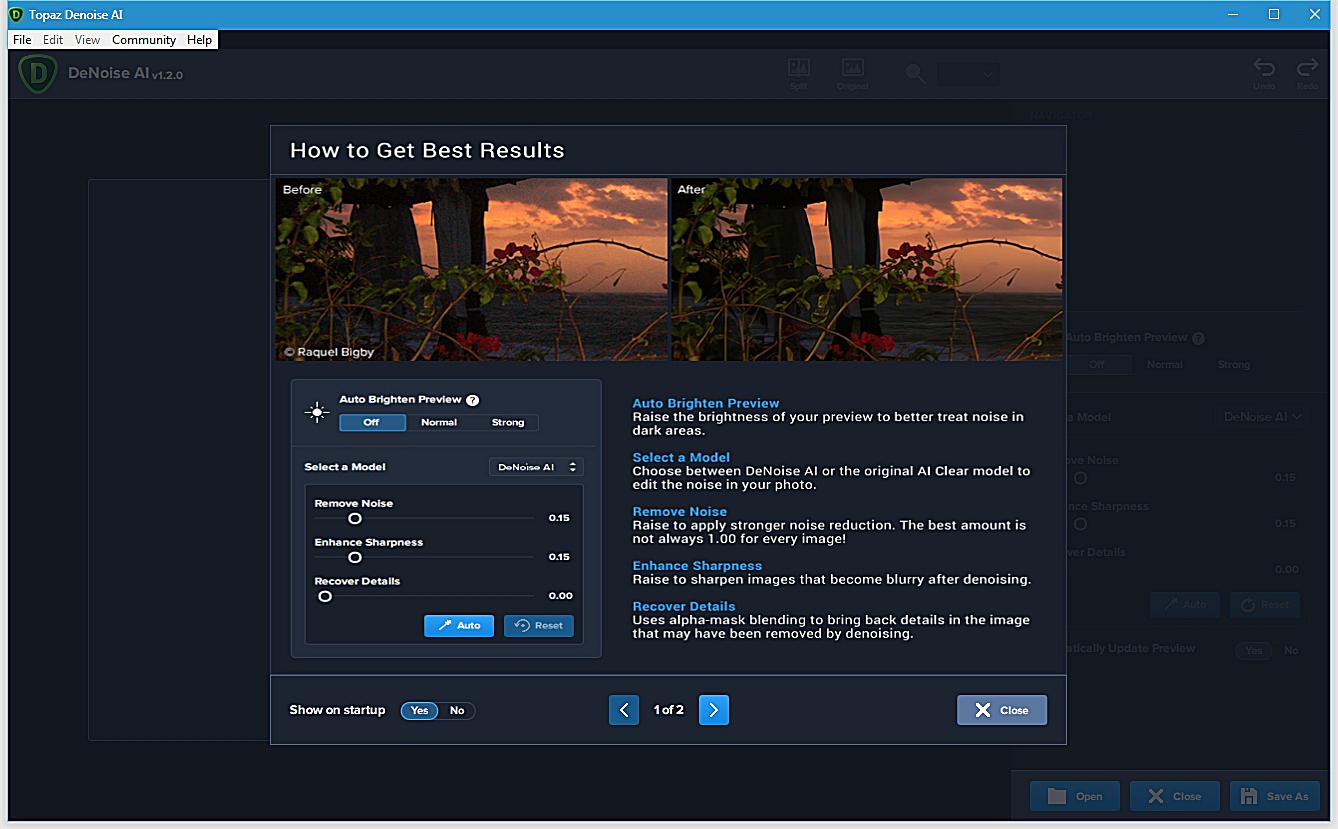Click the blue "Remove Noise" heading
Screen dimensions: 1338x829
680,512
